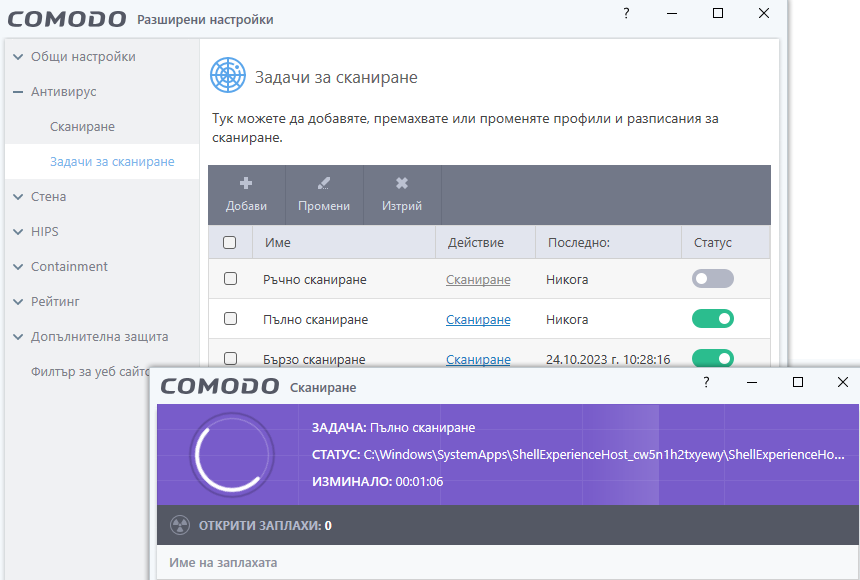
Task: Expand the Стена section
Action: (x=18, y=196)
